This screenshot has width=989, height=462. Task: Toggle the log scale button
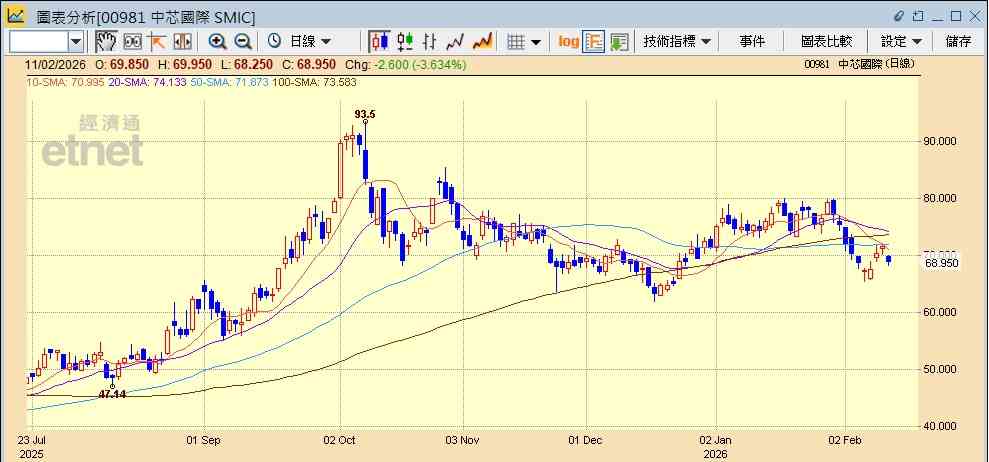[568, 42]
